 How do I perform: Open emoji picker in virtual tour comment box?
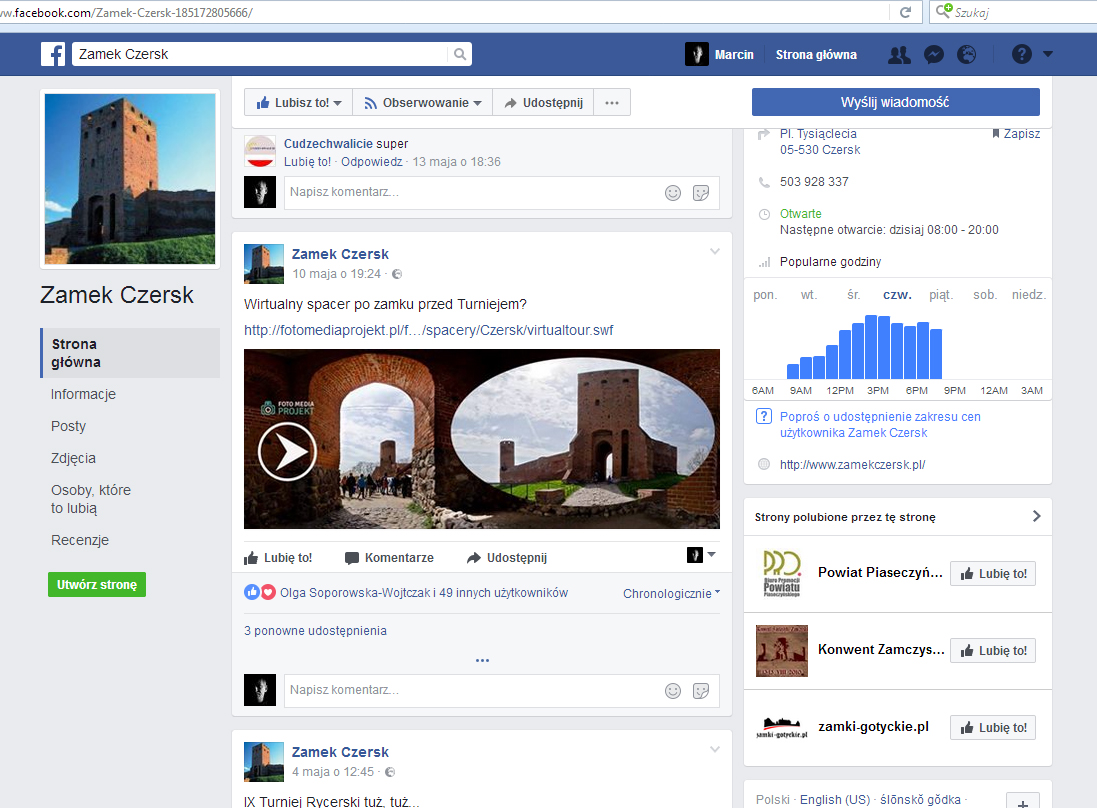tap(673, 690)
